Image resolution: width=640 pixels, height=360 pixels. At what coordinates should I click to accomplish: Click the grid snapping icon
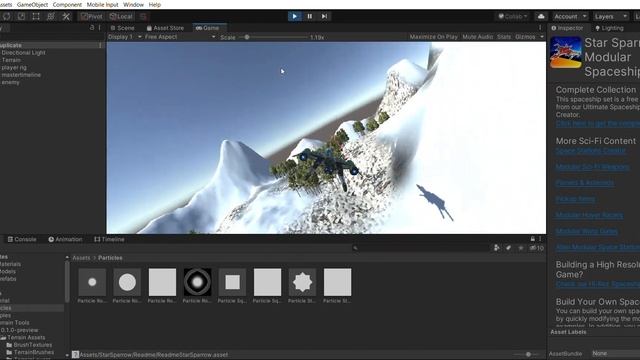click(143, 16)
